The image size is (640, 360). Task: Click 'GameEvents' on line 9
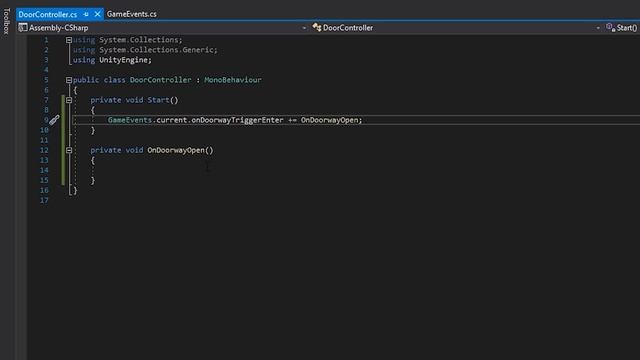tap(130, 120)
